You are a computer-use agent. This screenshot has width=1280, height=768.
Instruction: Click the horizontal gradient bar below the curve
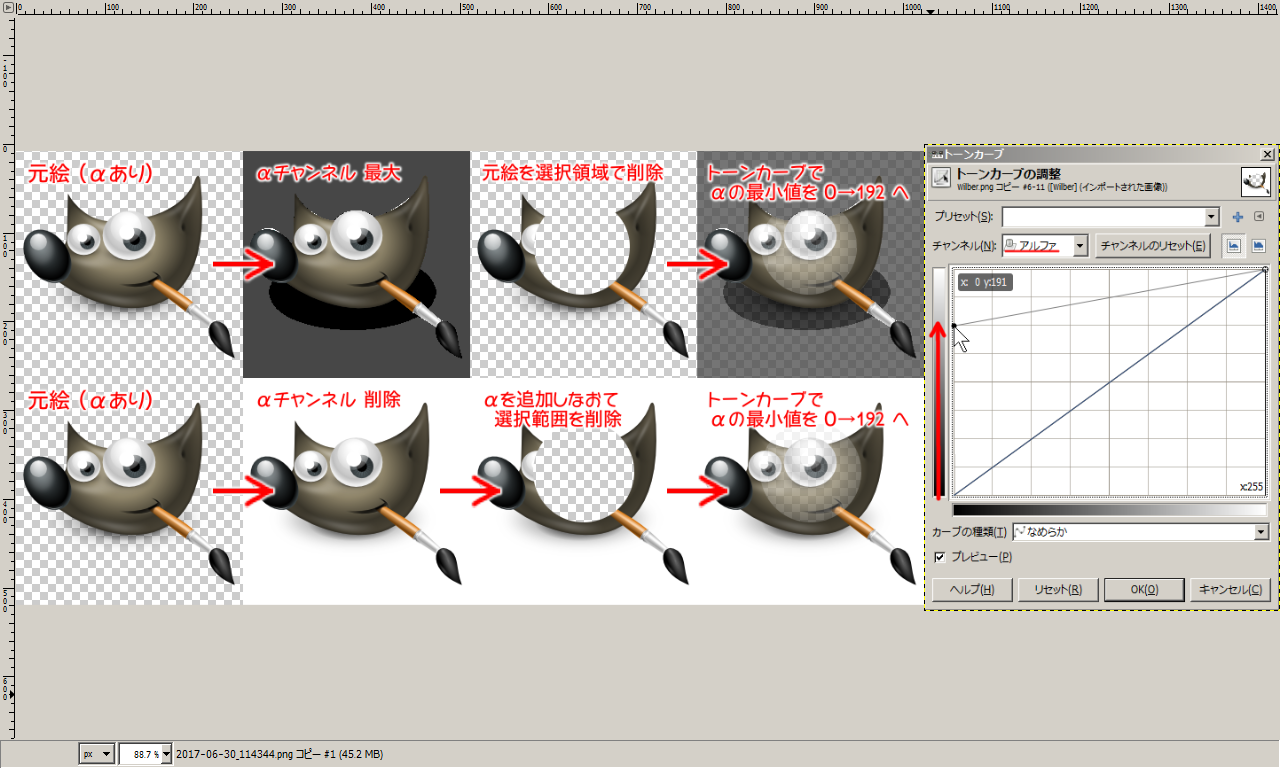(1110, 508)
